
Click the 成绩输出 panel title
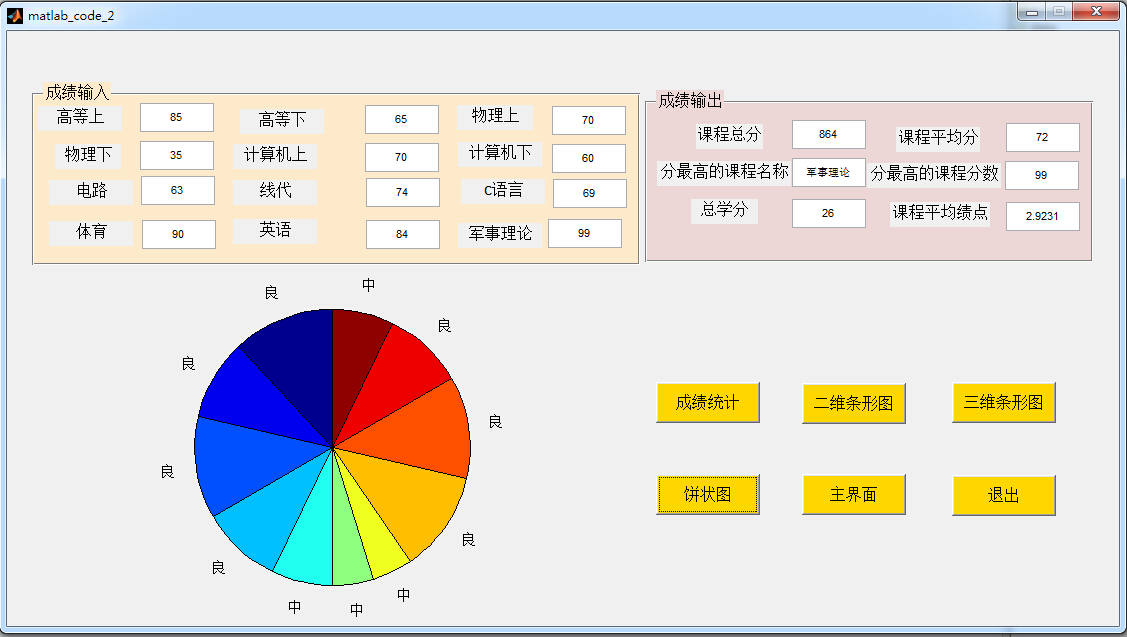[x=690, y=101]
